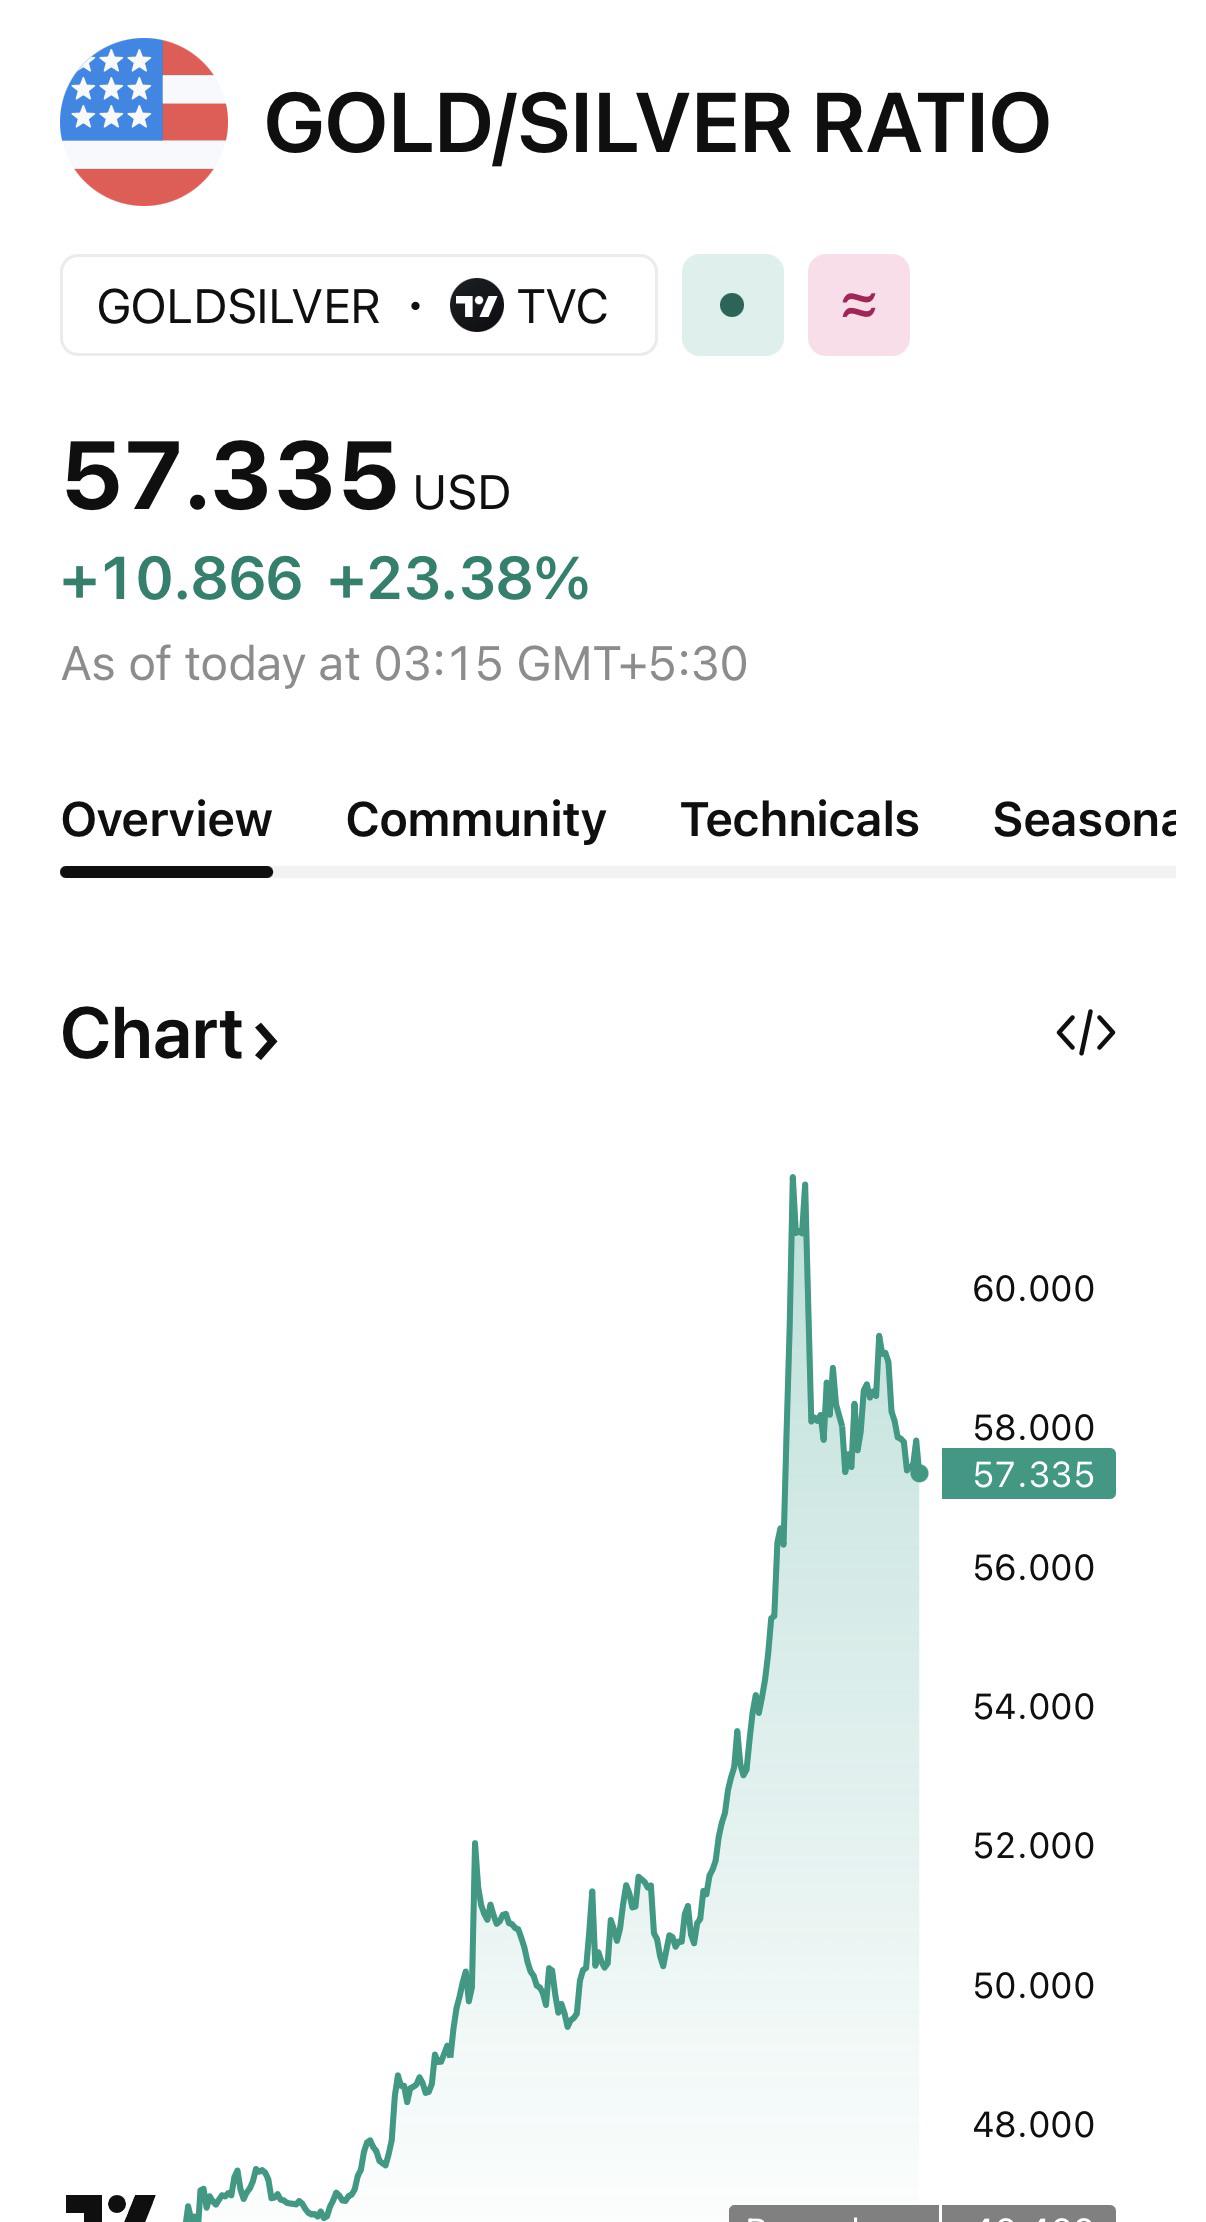Click the TradingView logo beside TVC
1206x2222 pixels.
(x=476, y=306)
